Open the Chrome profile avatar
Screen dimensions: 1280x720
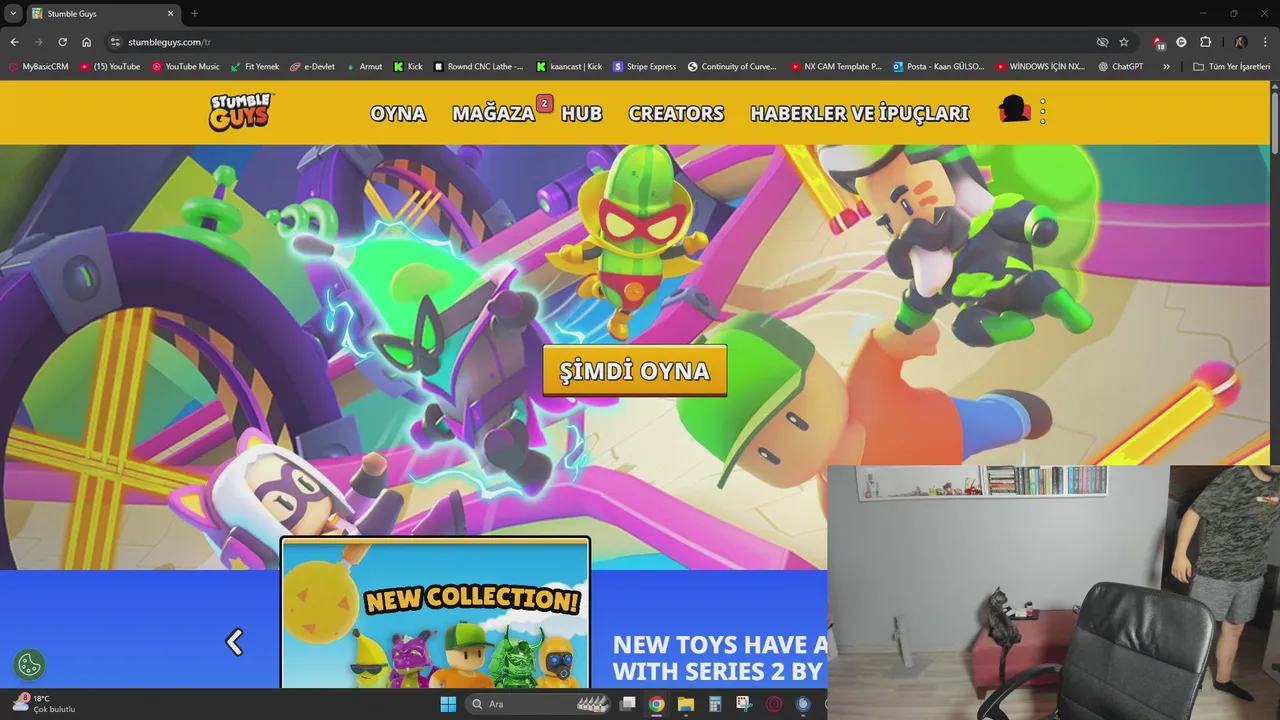click(1240, 42)
